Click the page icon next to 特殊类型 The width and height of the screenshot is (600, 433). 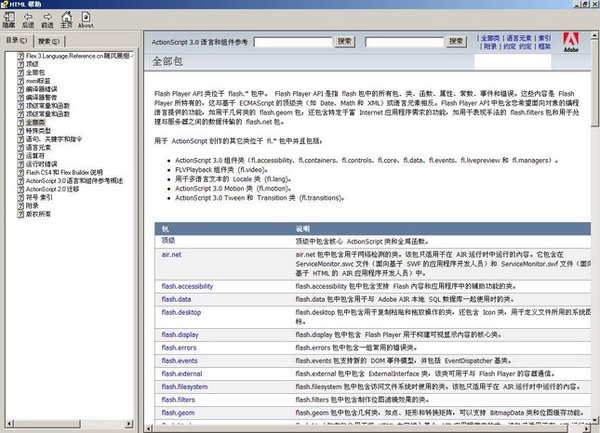[x=21, y=131]
